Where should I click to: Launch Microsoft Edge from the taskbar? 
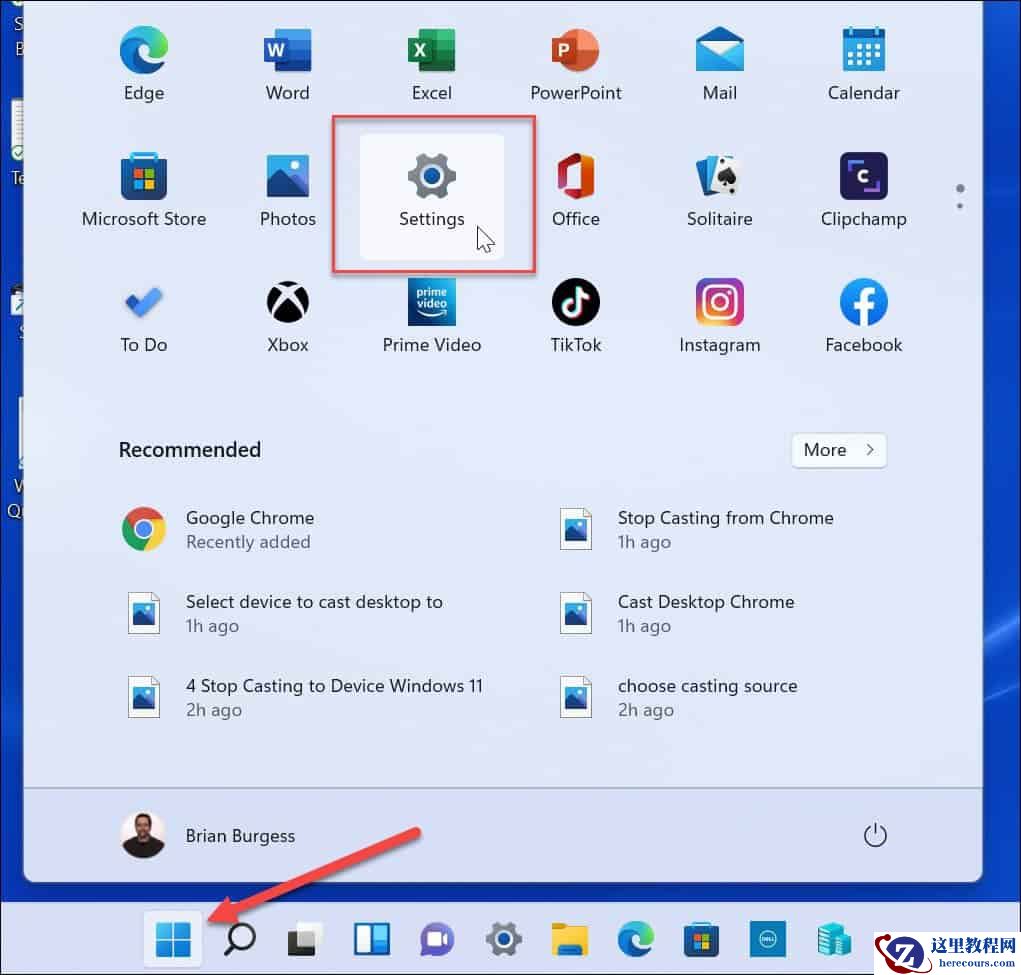click(635, 940)
